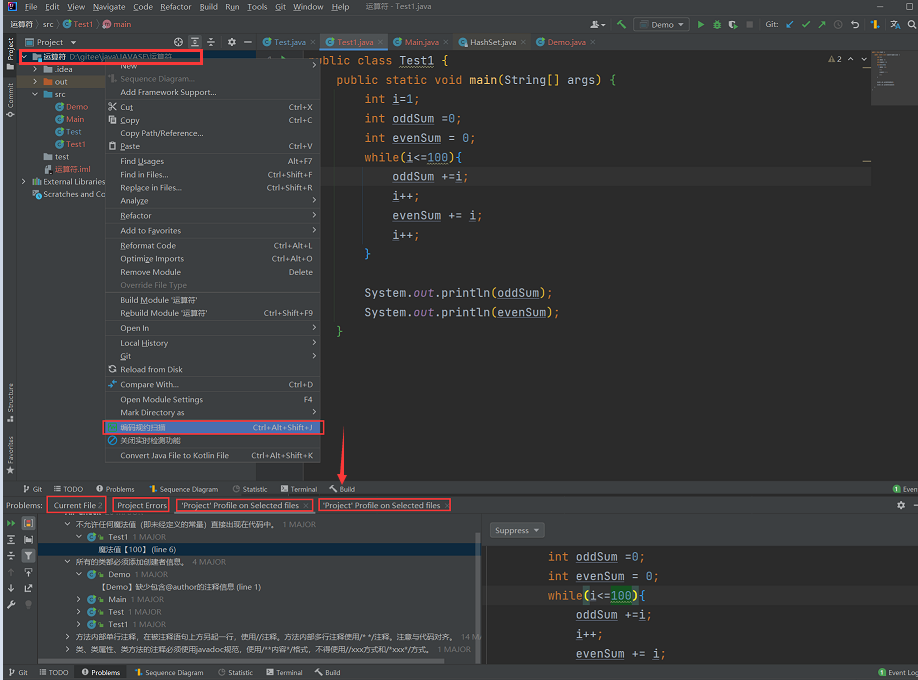The height and width of the screenshot is (680, 918).
Task: Toggle the Project tool window side tab
Action: pyautogui.click(x=10, y=53)
